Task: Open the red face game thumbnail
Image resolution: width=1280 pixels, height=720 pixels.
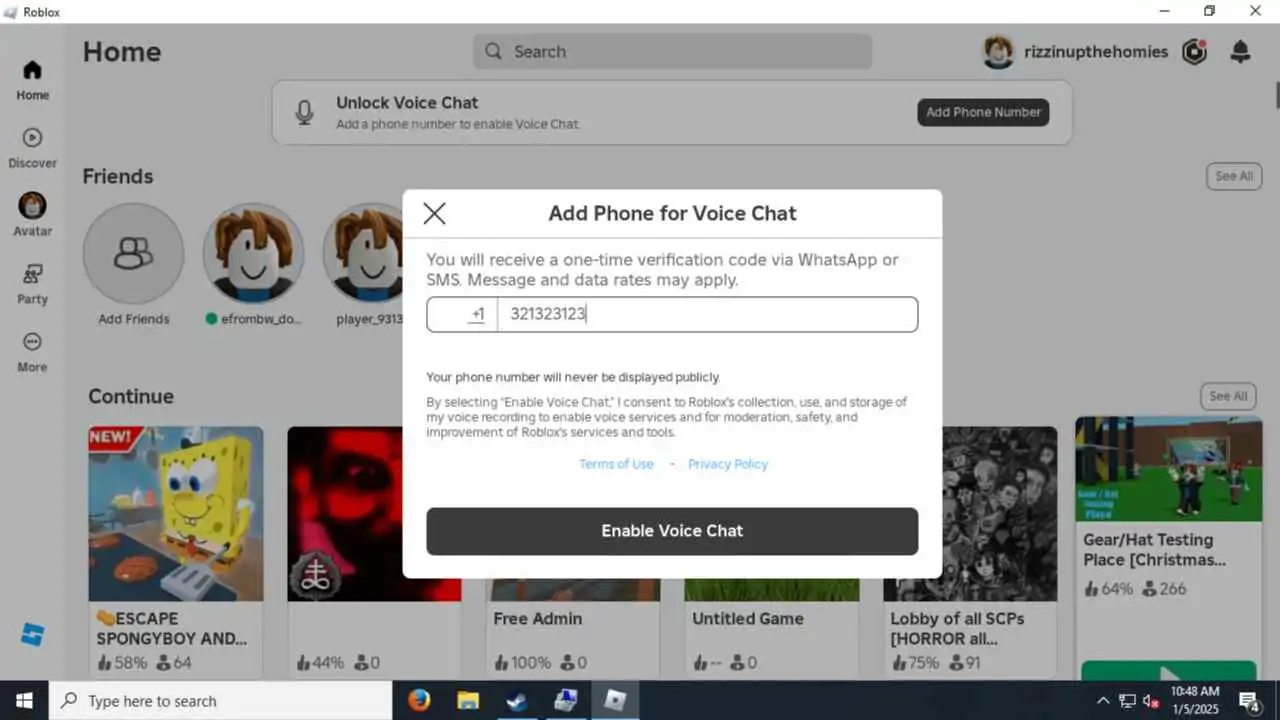Action: point(345,514)
